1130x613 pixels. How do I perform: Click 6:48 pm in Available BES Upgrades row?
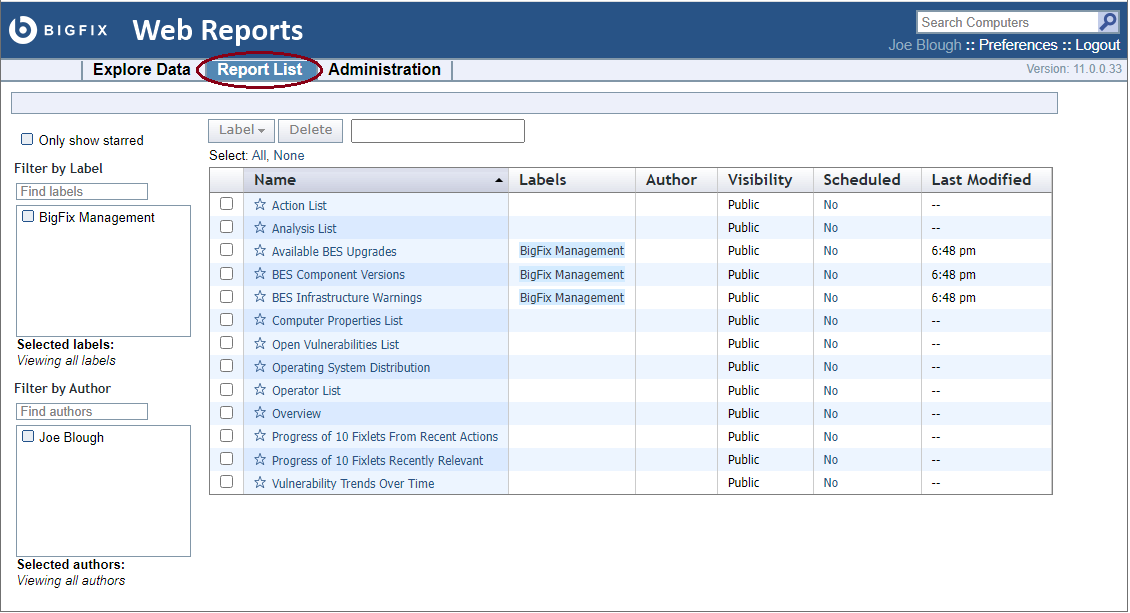coord(953,251)
